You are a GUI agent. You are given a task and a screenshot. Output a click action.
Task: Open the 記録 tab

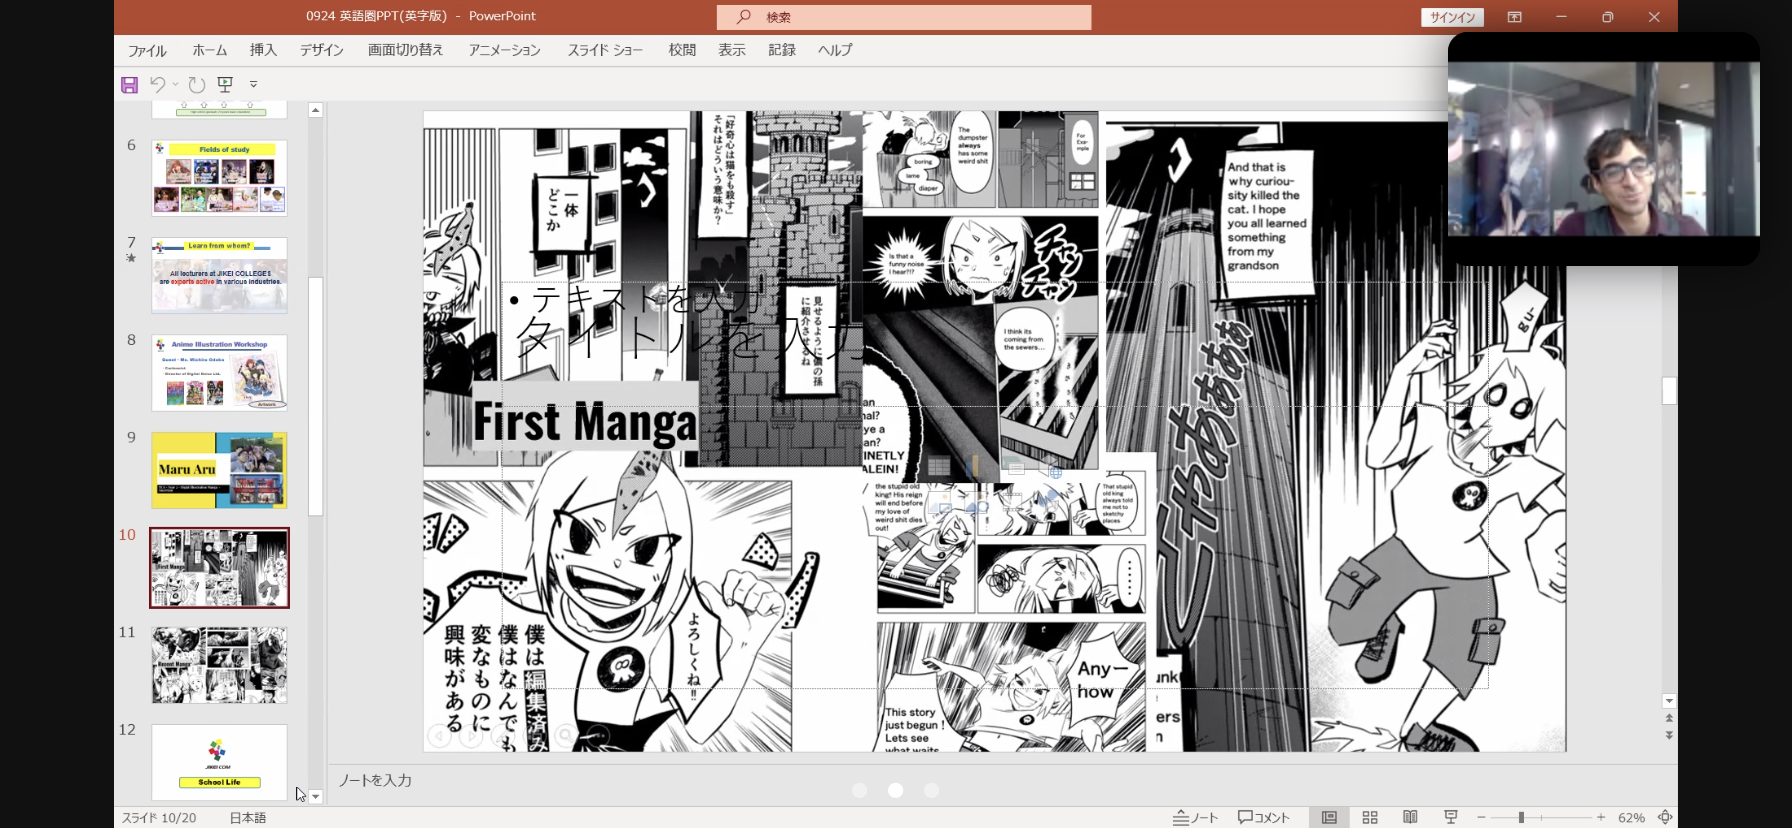(x=782, y=50)
